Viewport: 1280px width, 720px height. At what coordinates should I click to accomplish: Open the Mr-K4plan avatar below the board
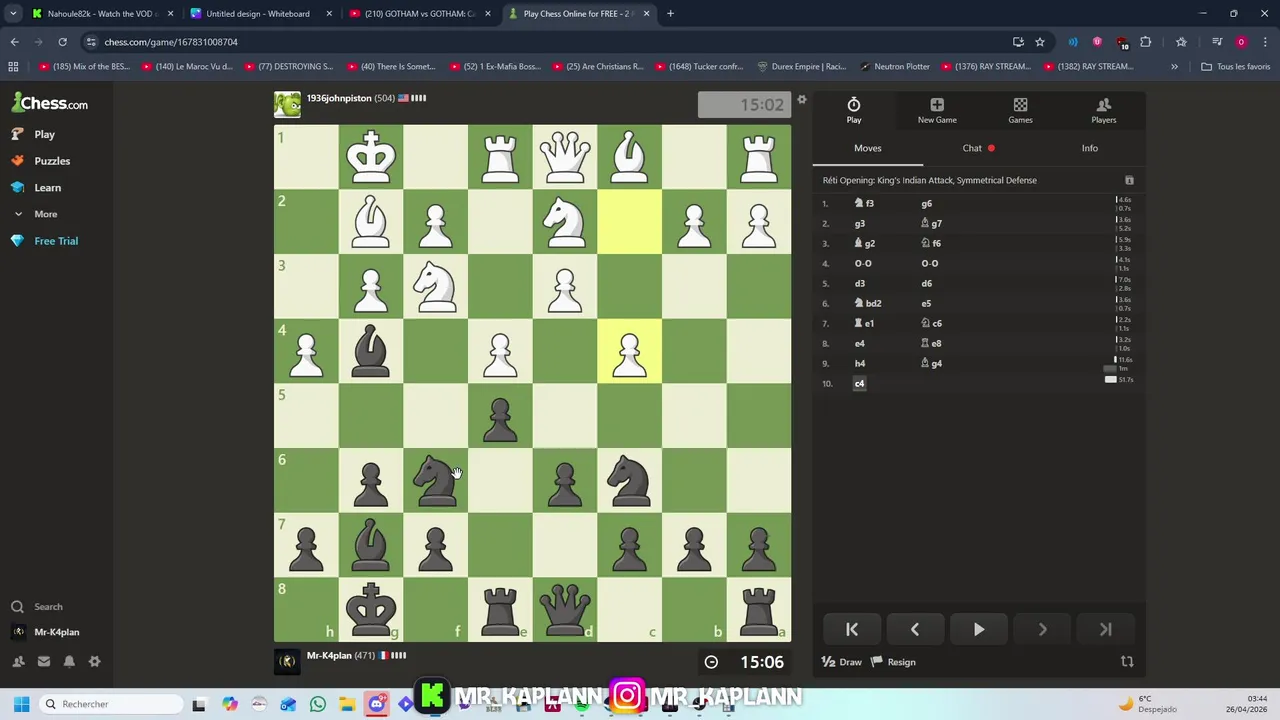(x=287, y=661)
